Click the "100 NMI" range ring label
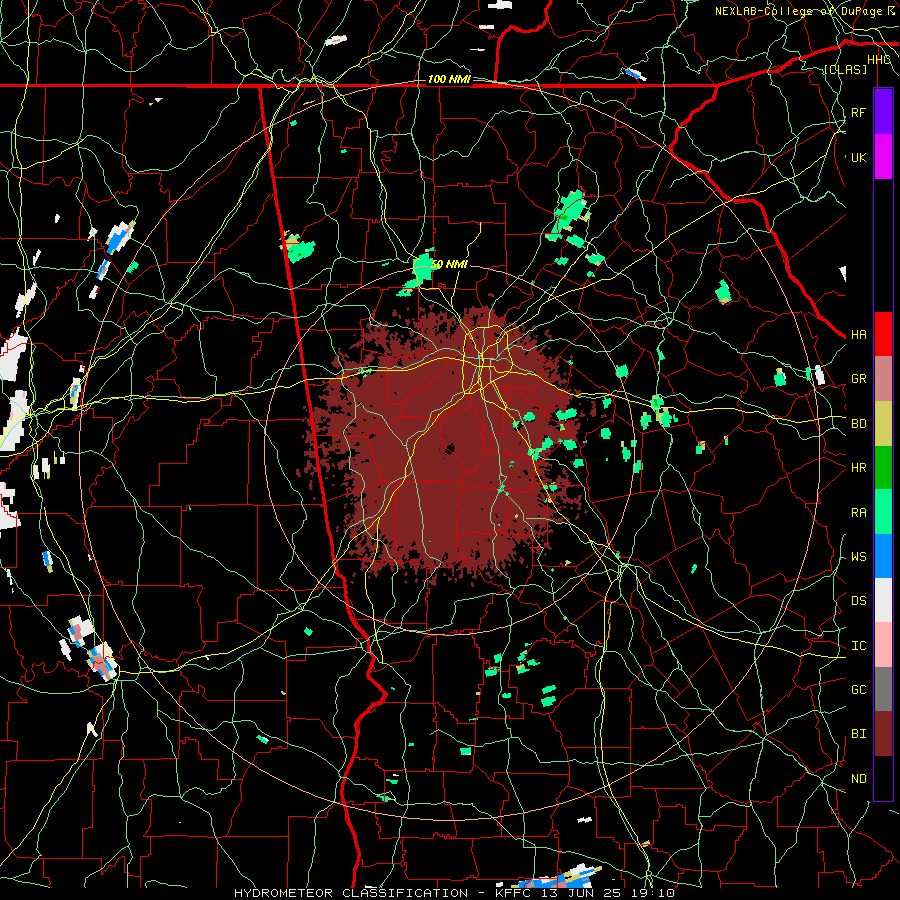This screenshot has width=900, height=900. coord(449,79)
